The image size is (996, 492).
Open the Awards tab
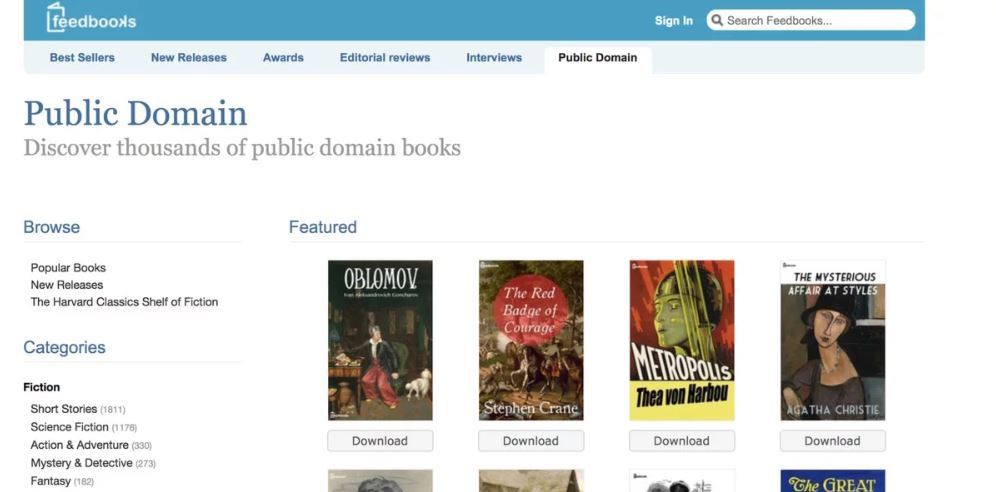click(283, 58)
